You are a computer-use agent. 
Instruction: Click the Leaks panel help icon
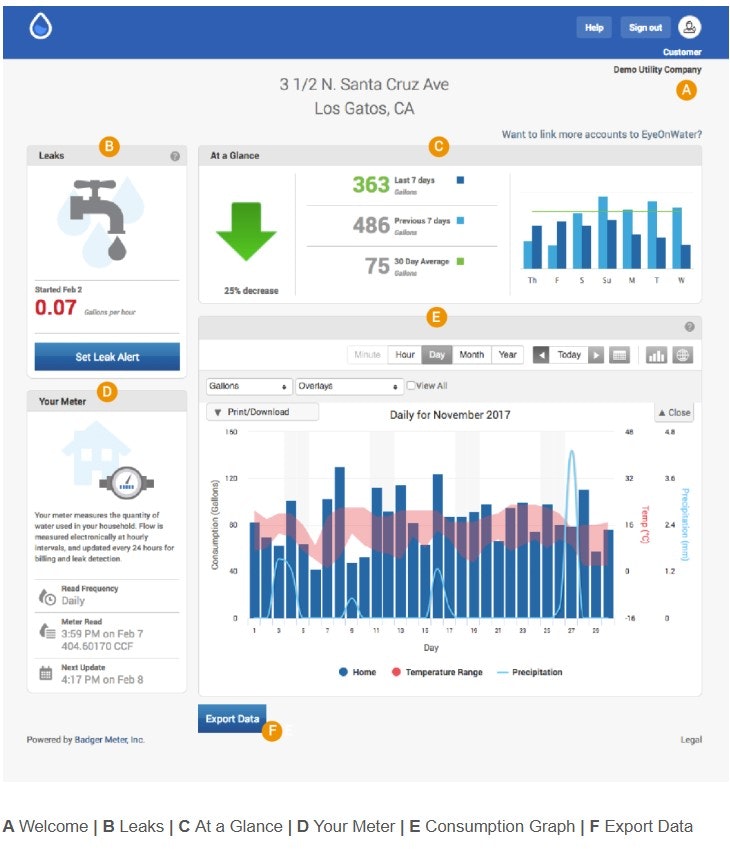[175, 156]
